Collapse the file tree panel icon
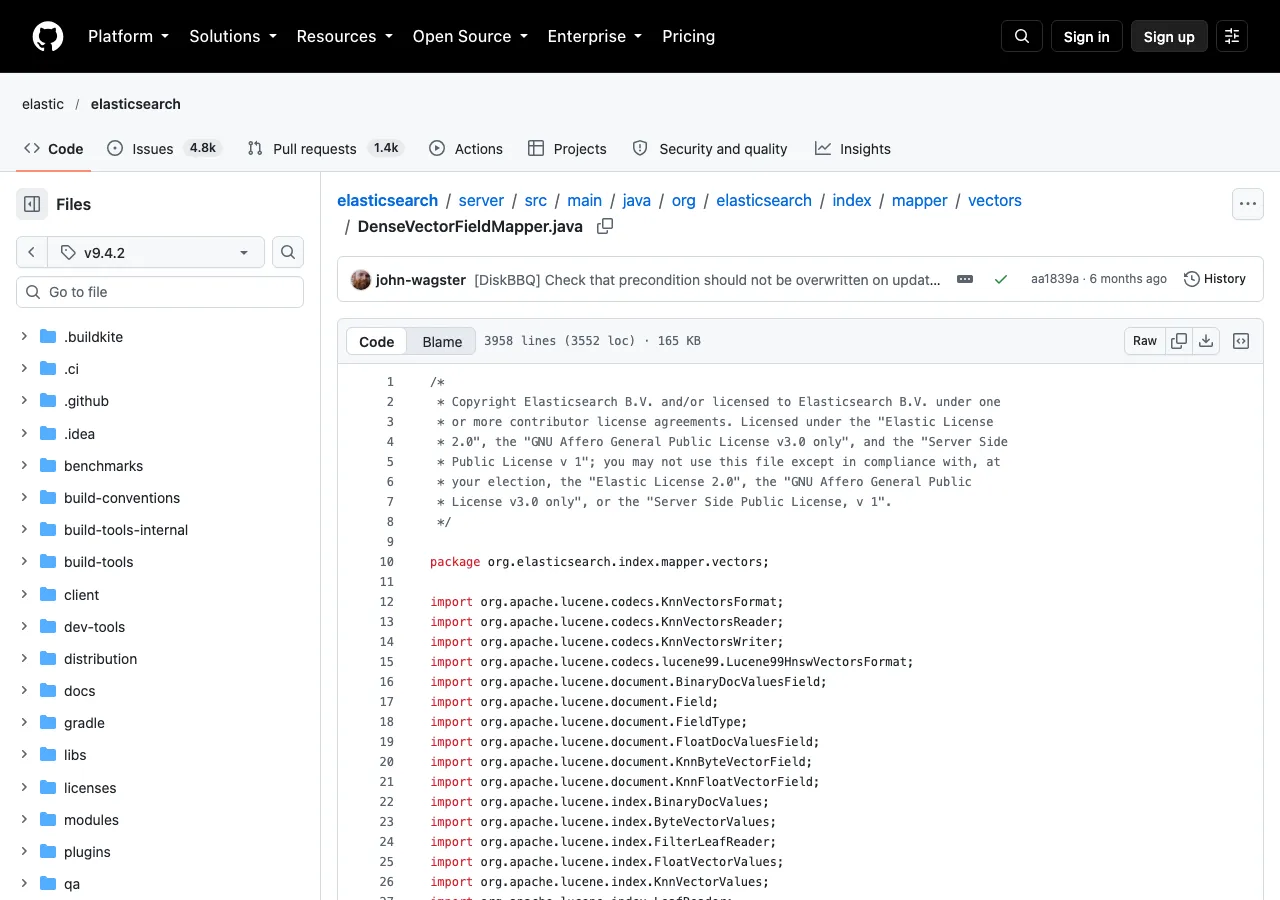 pos(32,204)
